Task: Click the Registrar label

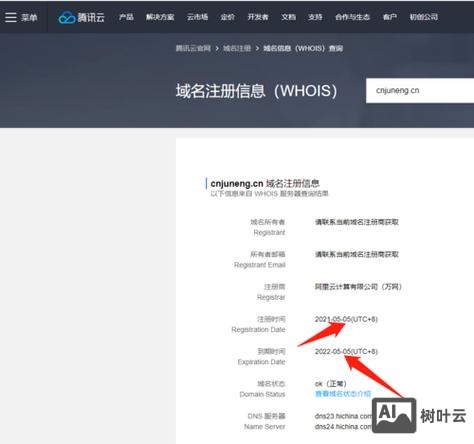Action: pyautogui.click(x=271, y=297)
